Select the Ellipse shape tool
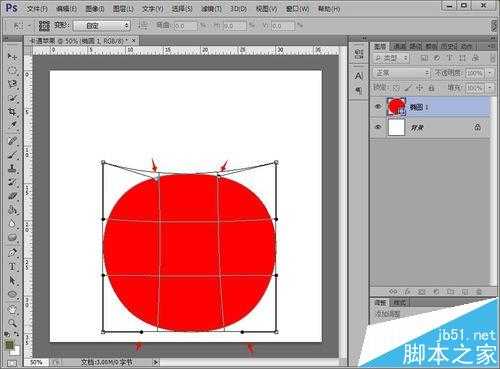Image resolution: width=500 pixels, height=369 pixels. click(x=12, y=294)
